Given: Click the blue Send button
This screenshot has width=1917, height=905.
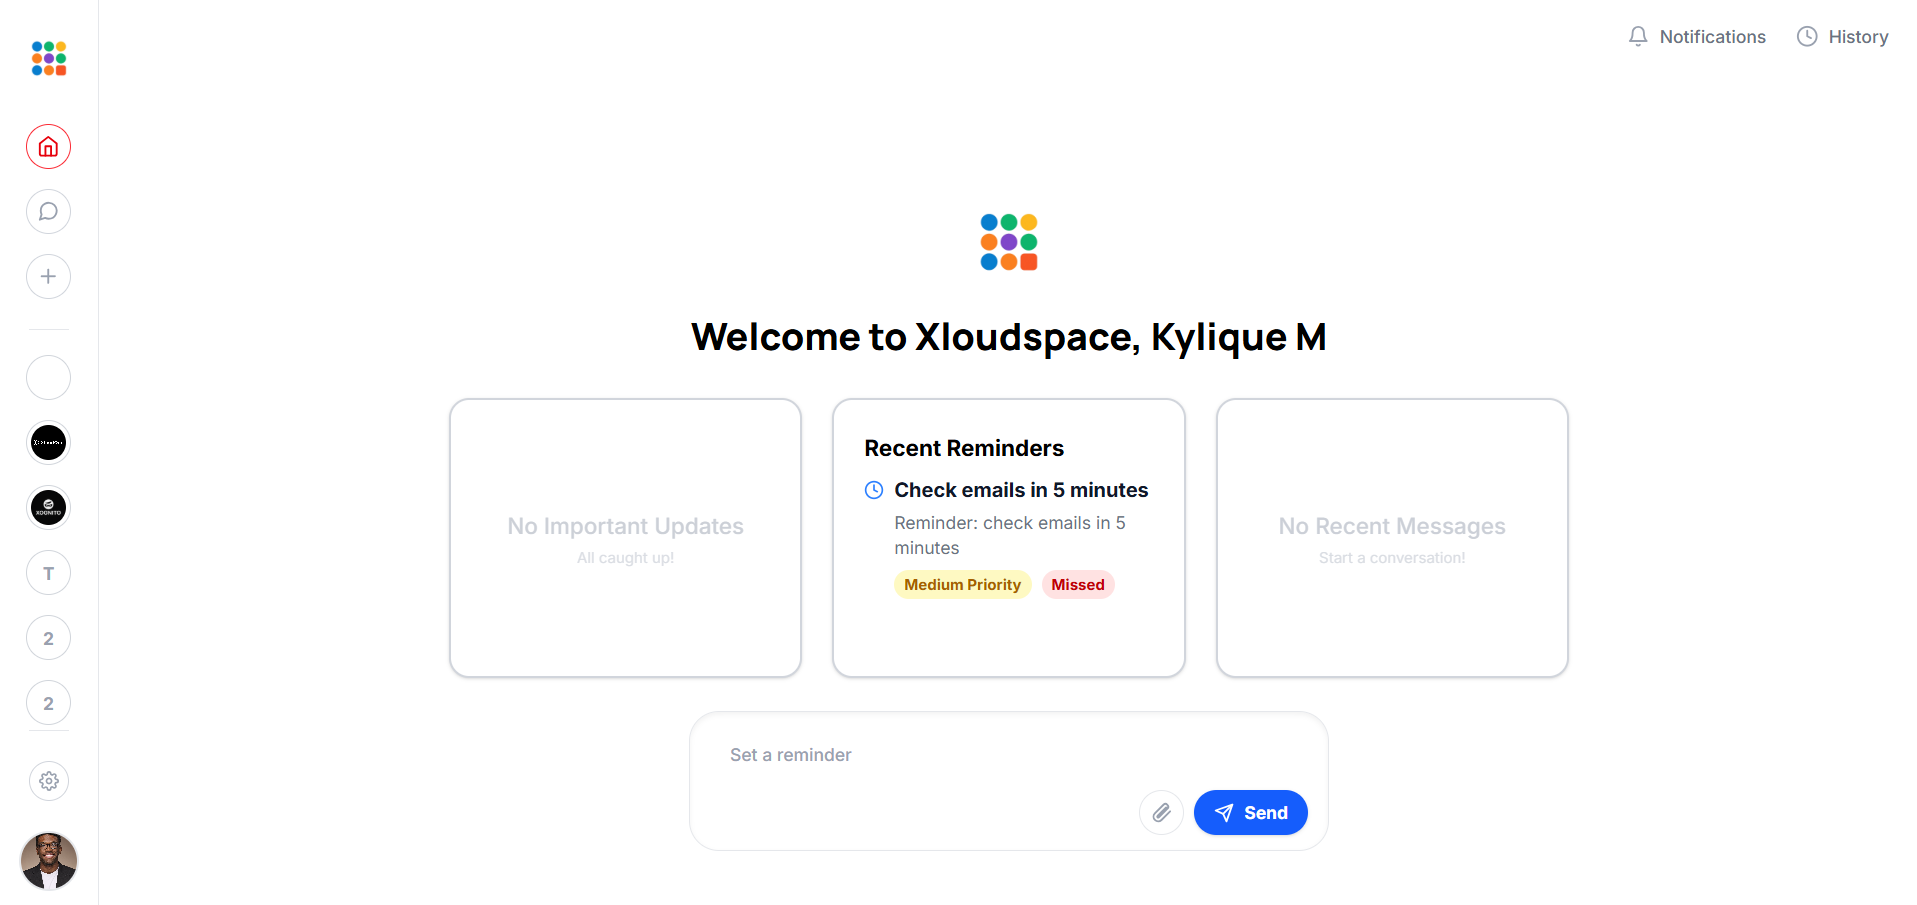Looking at the screenshot, I should pyautogui.click(x=1251, y=813).
